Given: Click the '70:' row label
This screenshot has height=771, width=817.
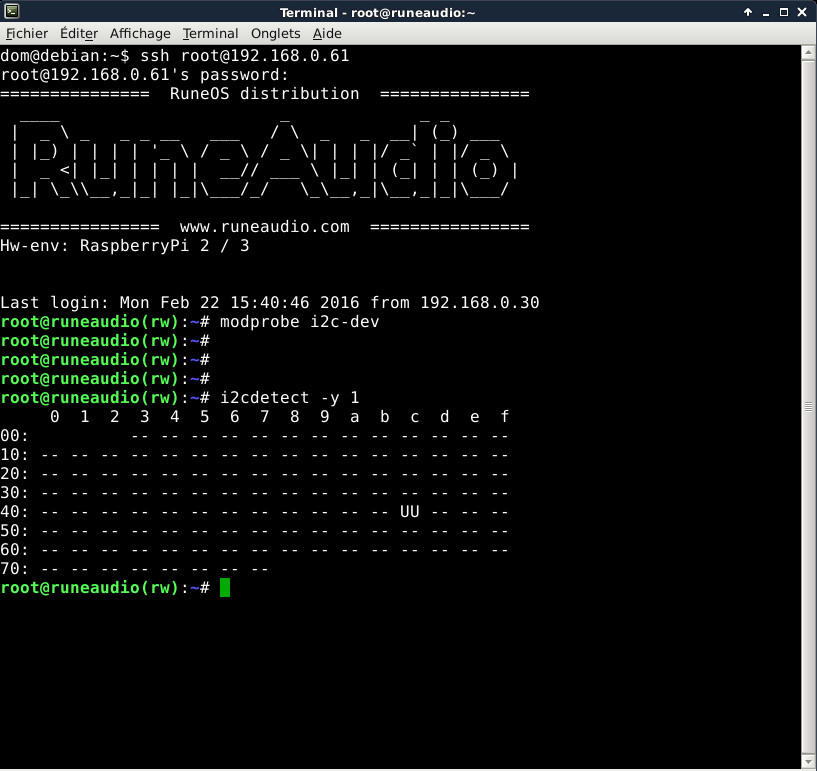Looking at the screenshot, I should pos(14,569).
